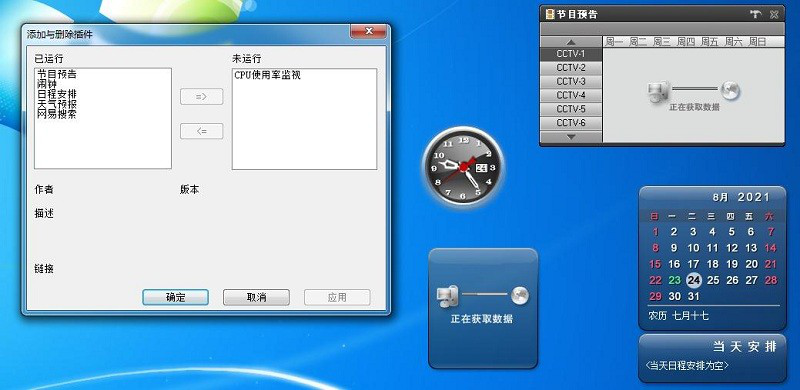Select CPU使用率监视 in the 未运行 list
The height and width of the screenshot is (390, 800).
(x=267, y=75)
